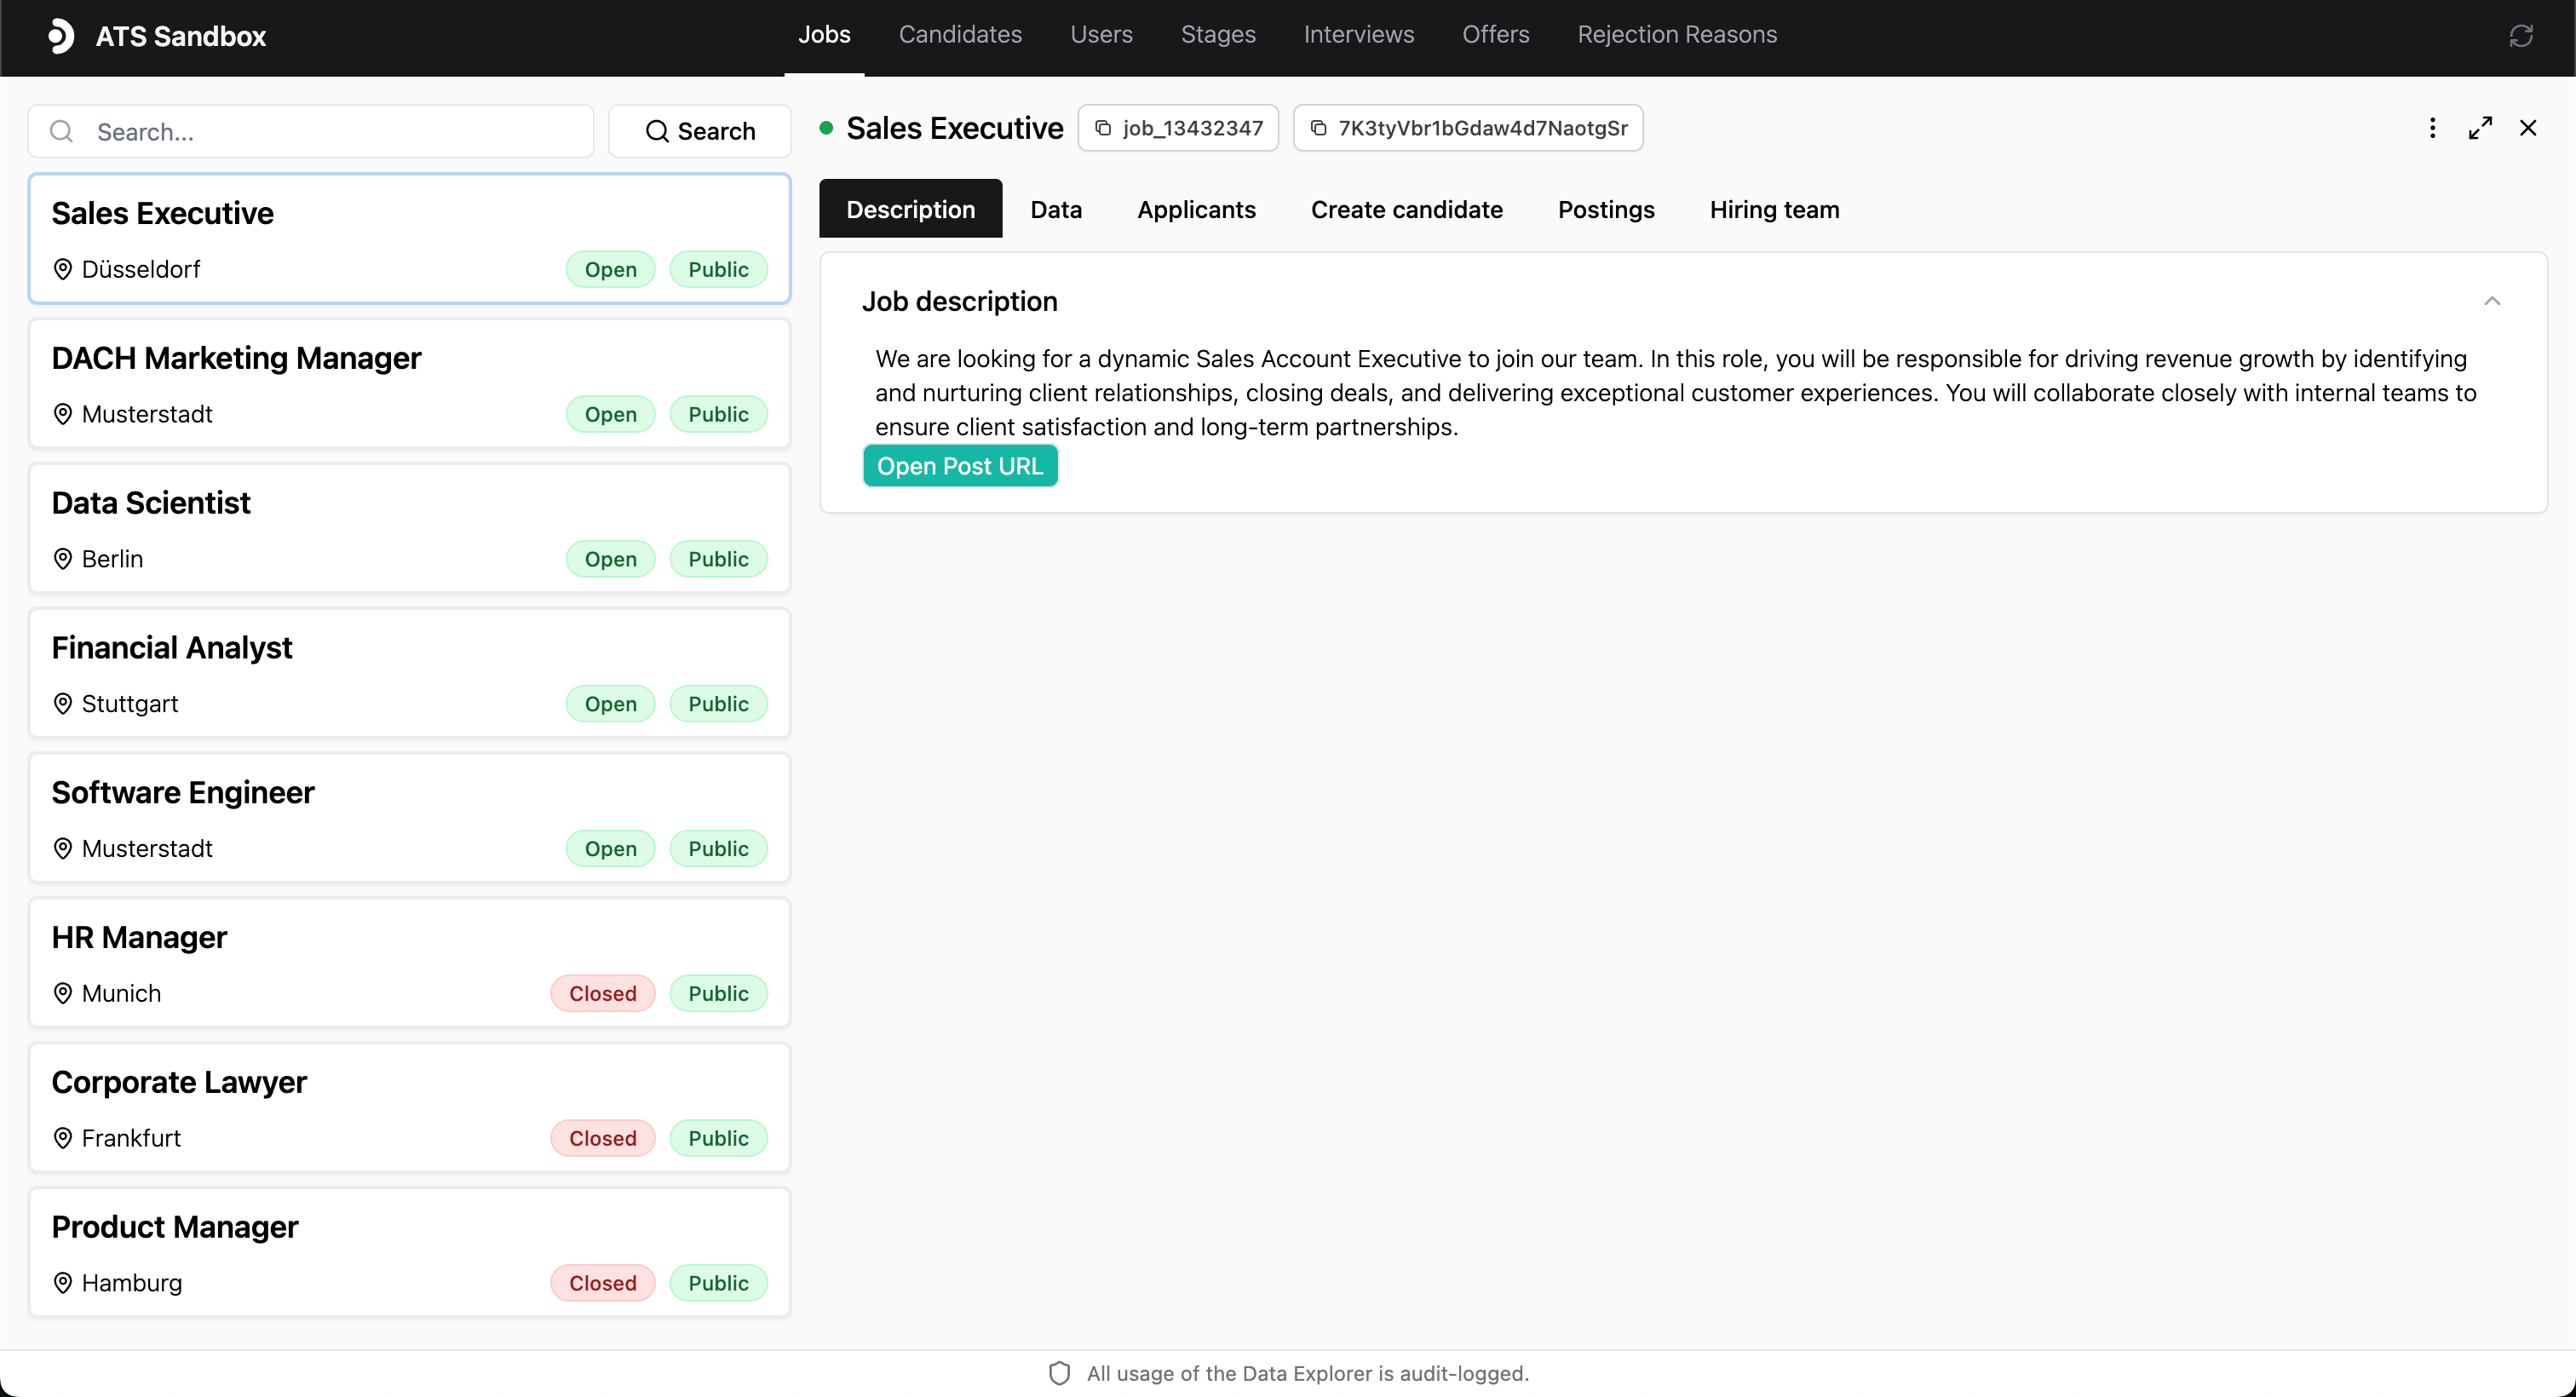Click the Public badge on Sales Executive
Image resolution: width=2576 pixels, height=1397 pixels.
(x=718, y=270)
